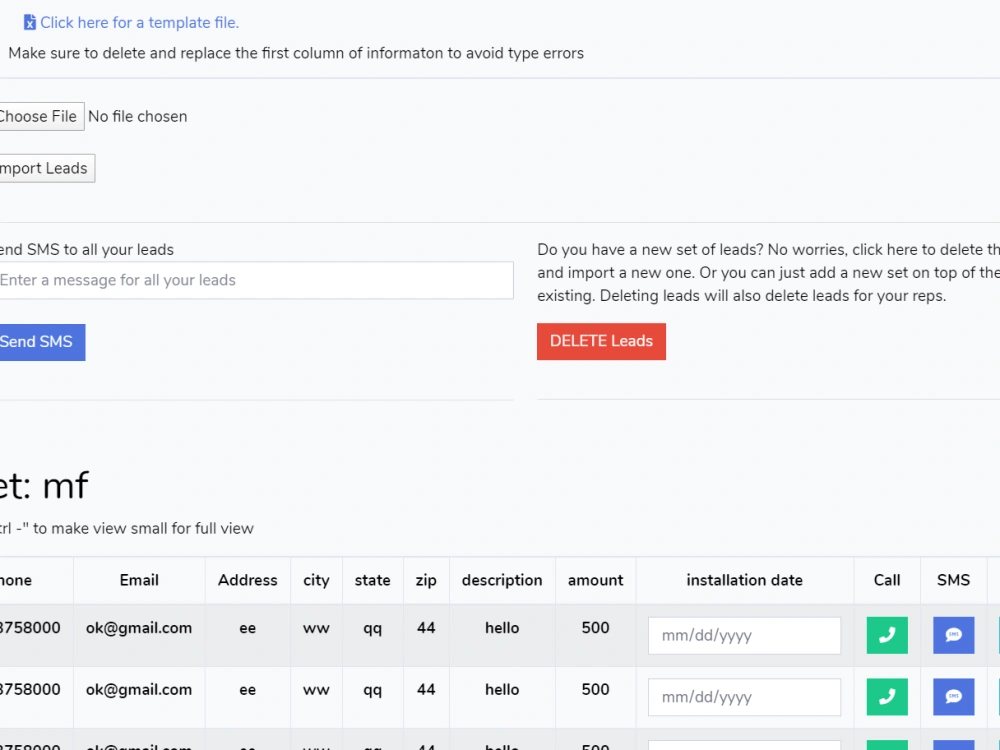Click the 500 amount in first row
The width and height of the screenshot is (1000, 750).
pyautogui.click(x=596, y=628)
